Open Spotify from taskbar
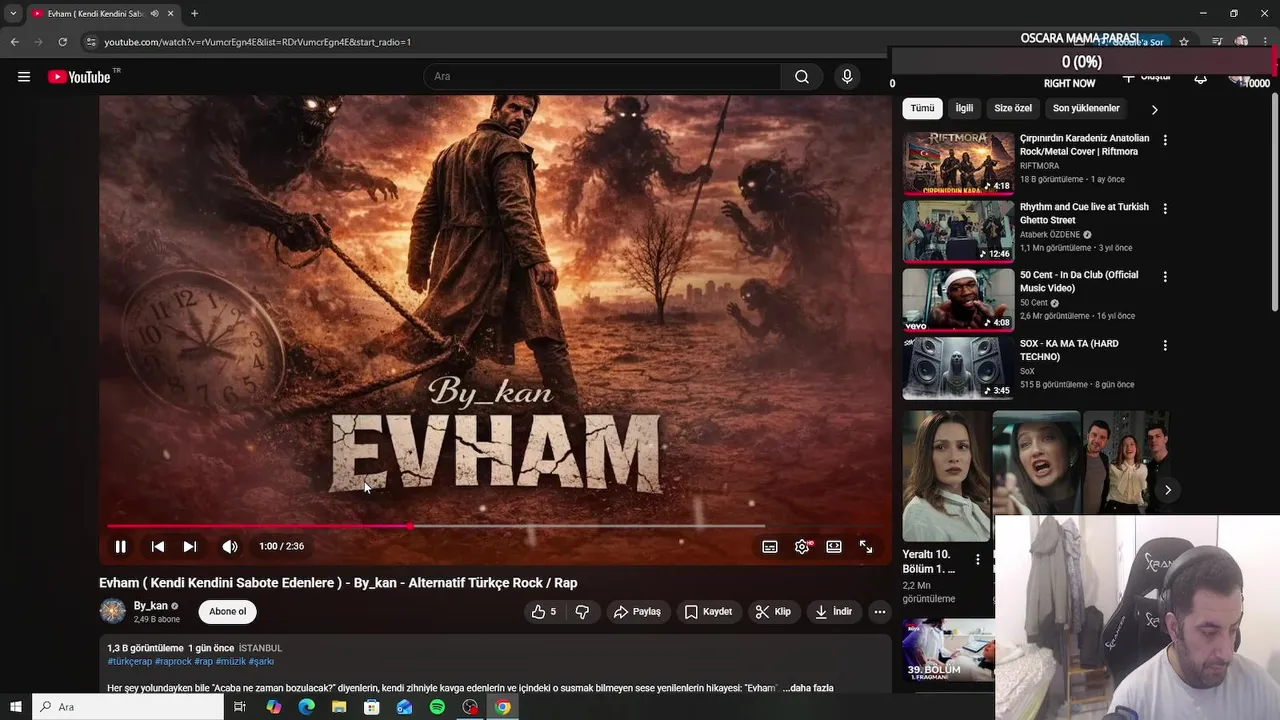This screenshot has height=720, width=1280. [437, 707]
